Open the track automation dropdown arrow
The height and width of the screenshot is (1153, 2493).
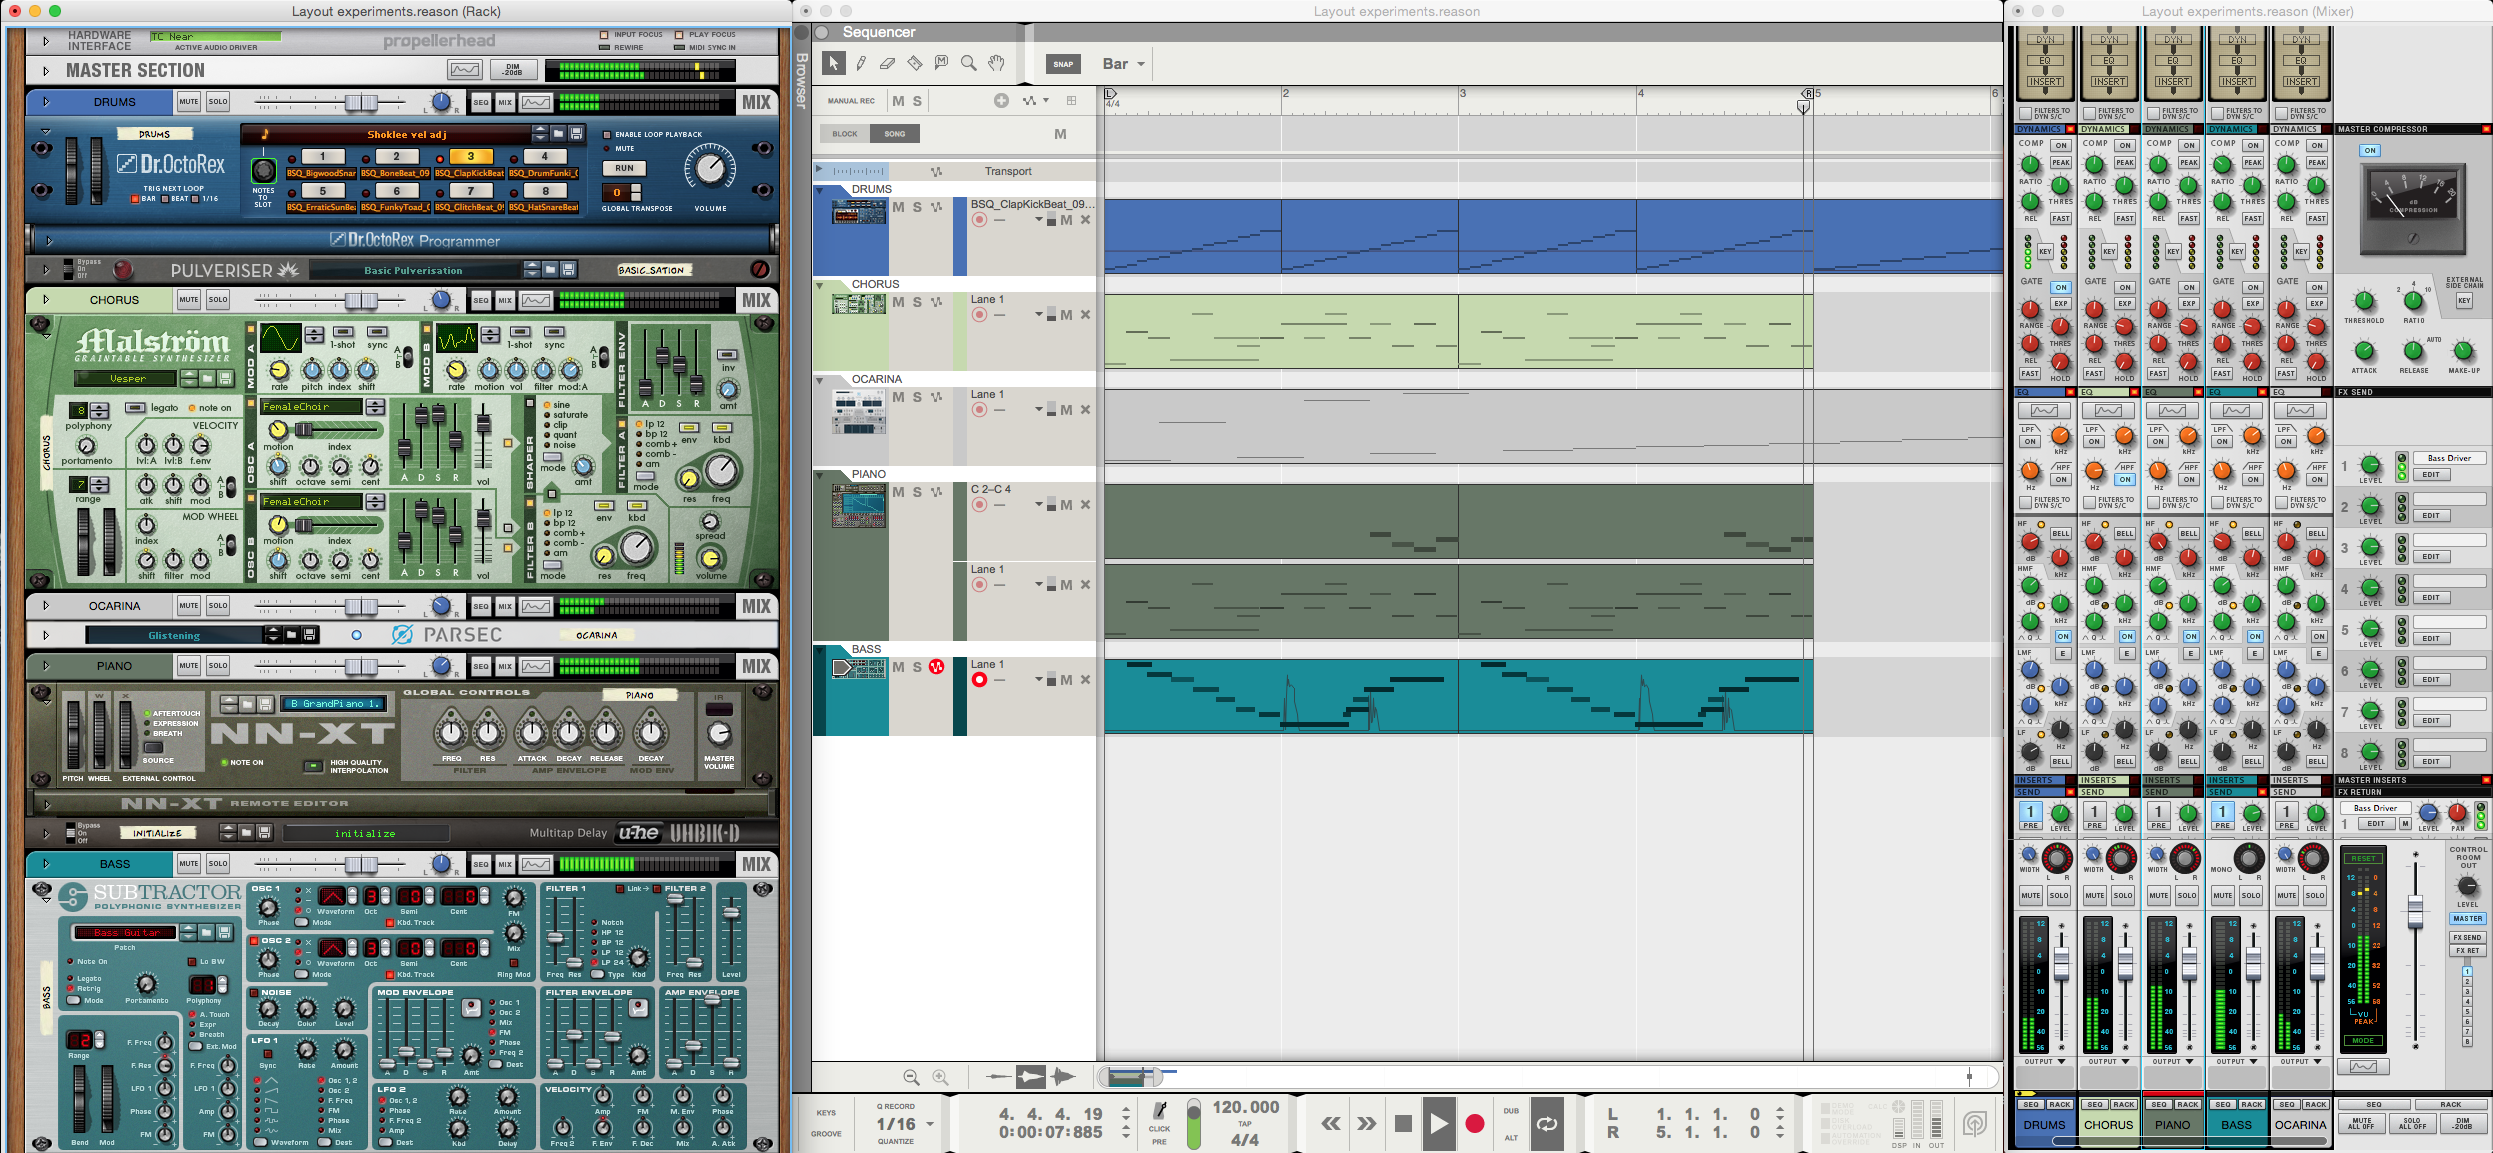tap(1046, 100)
